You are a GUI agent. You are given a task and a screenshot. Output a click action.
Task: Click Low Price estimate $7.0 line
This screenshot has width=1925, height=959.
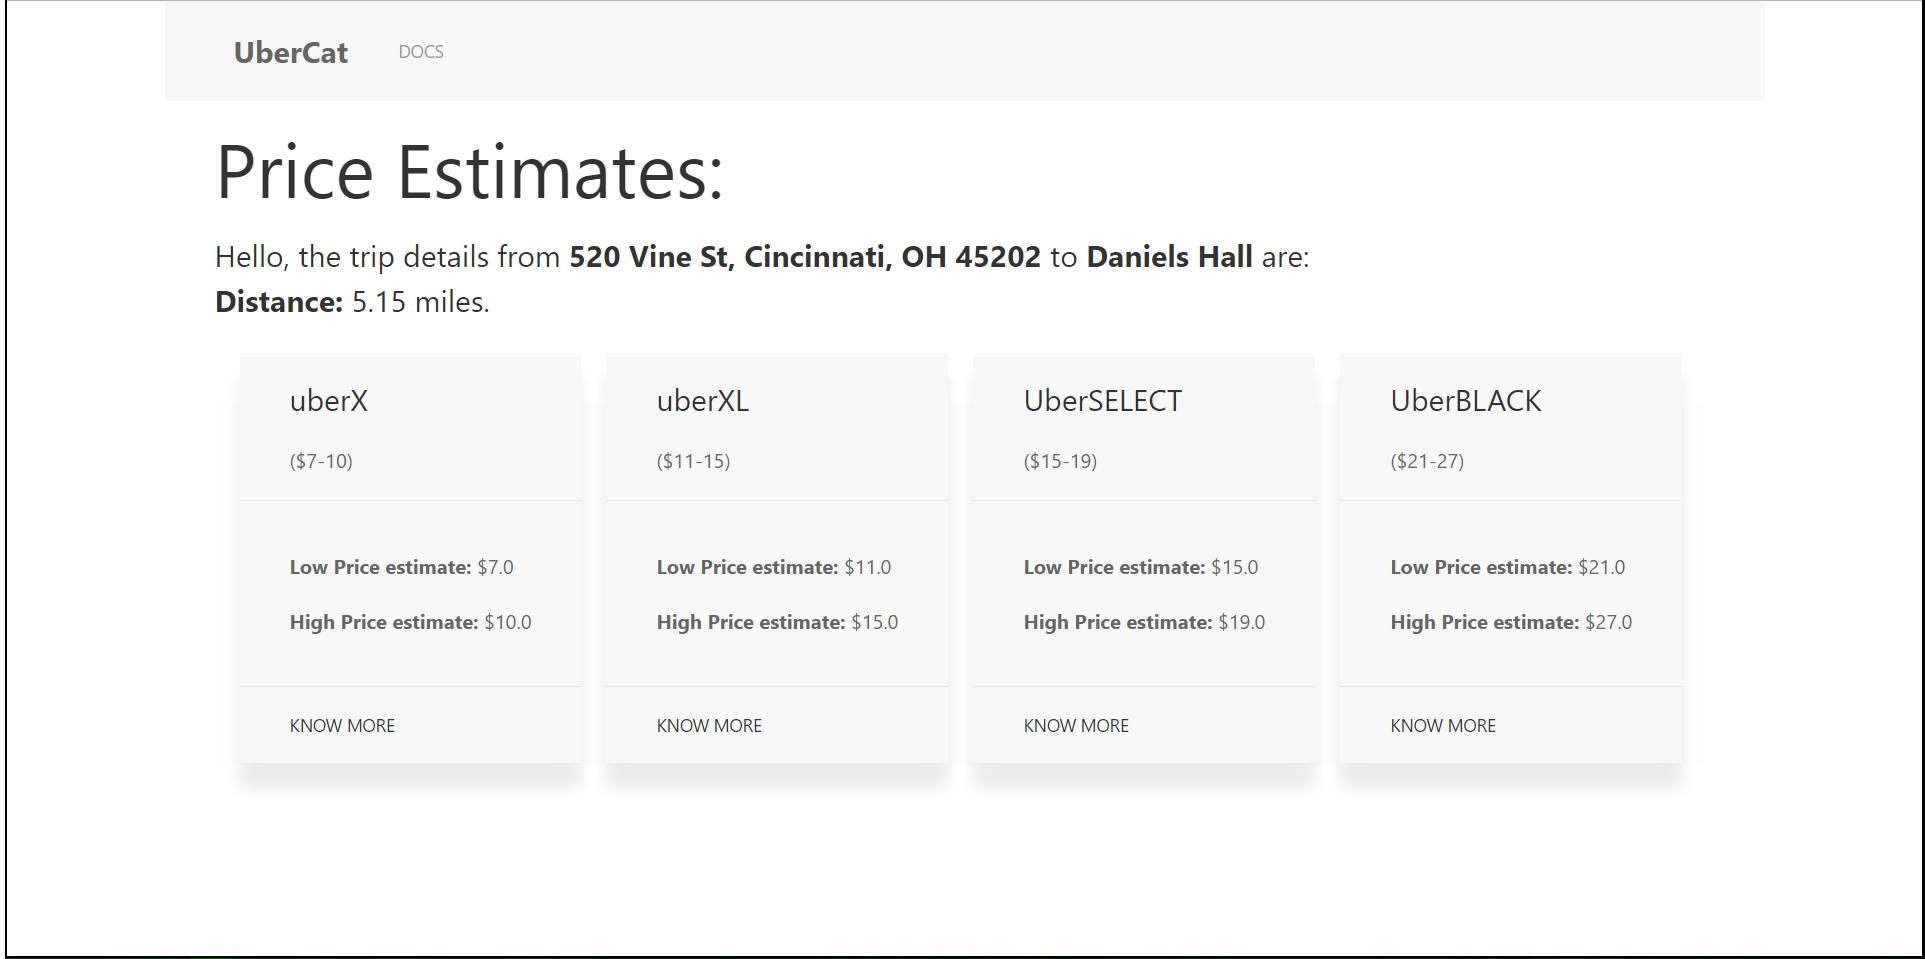tap(402, 567)
